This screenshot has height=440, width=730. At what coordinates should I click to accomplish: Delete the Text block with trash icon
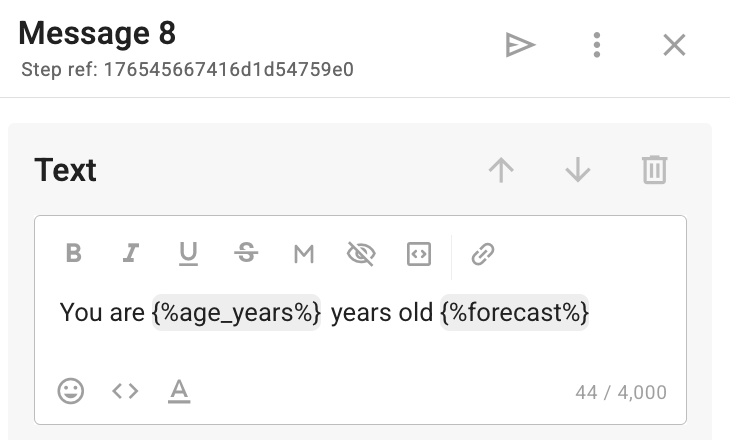[x=654, y=170]
